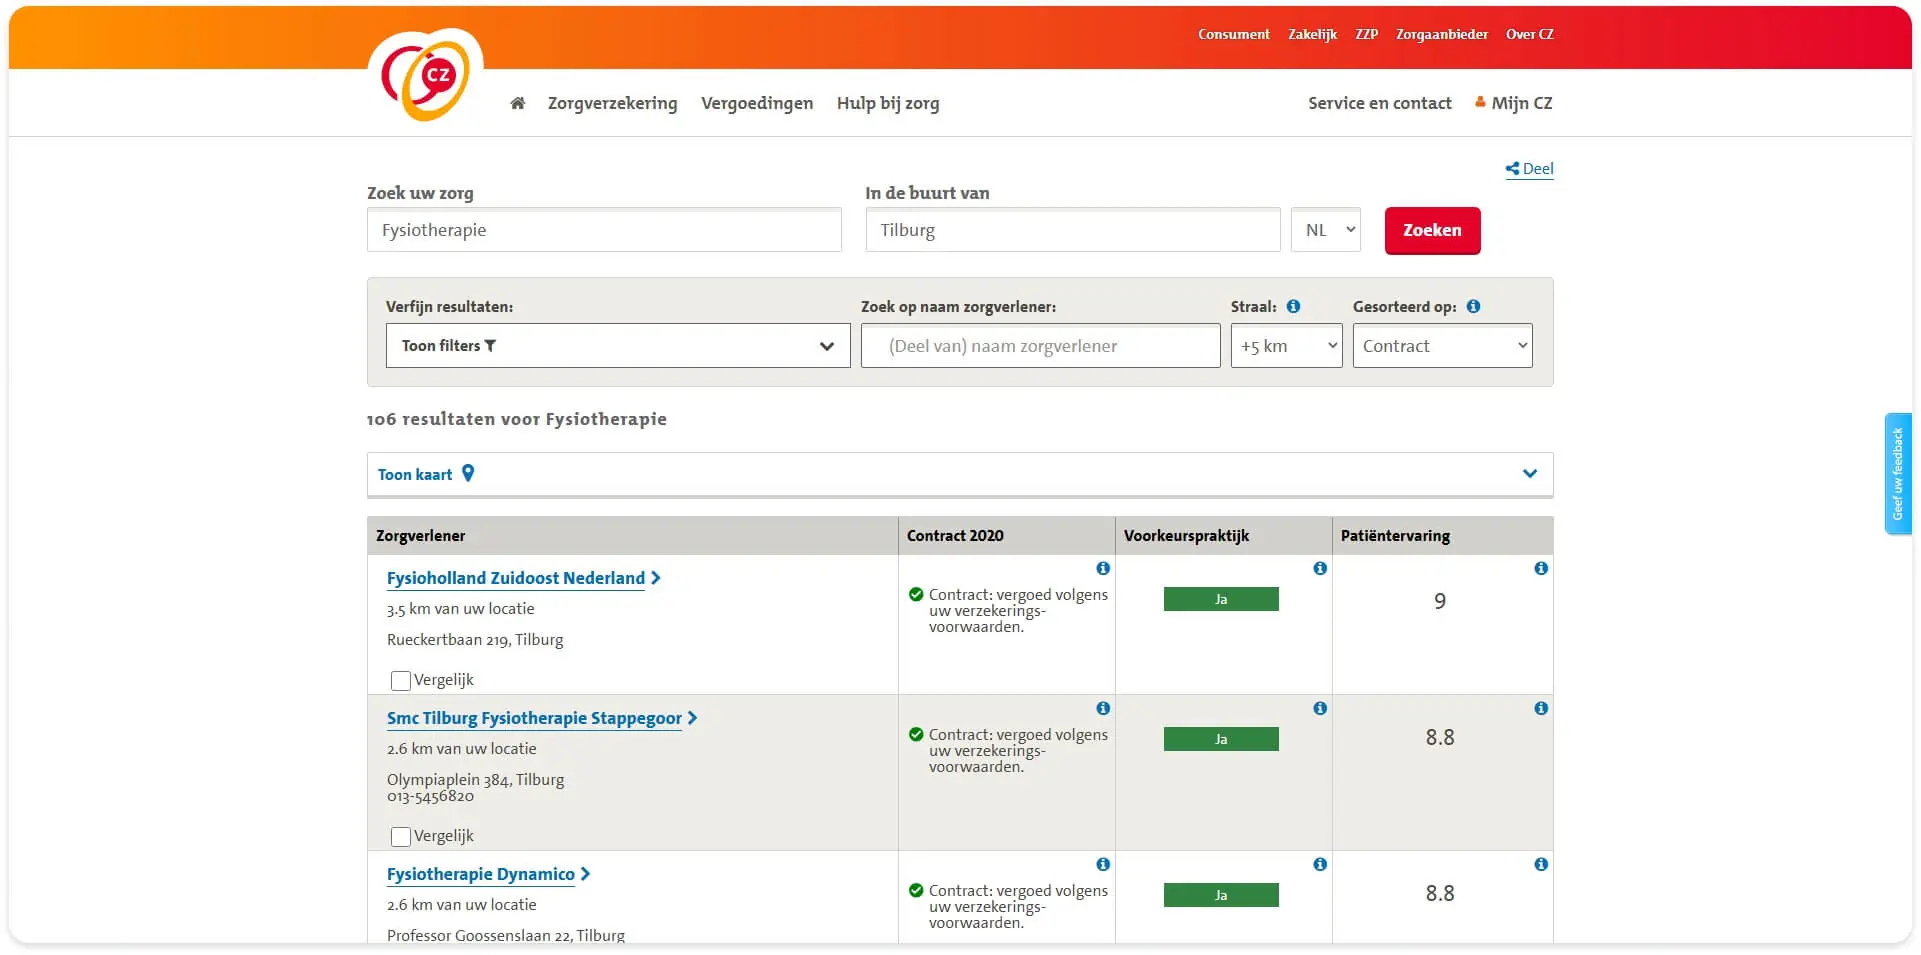The height and width of the screenshot is (955, 1921).
Task: Go to the home icon
Action: pyautogui.click(x=517, y=103)
